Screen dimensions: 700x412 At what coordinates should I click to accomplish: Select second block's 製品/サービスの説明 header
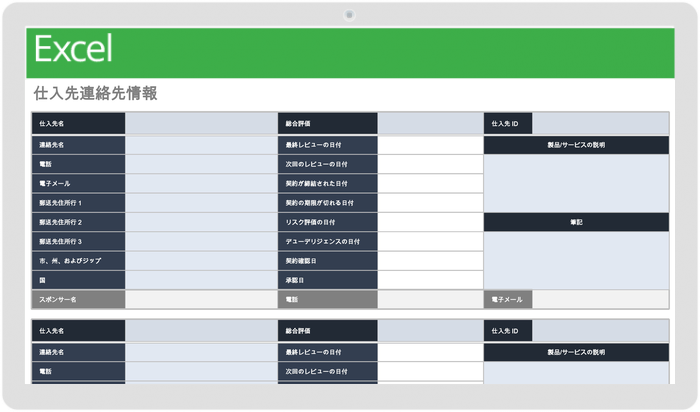tap(576, 352)
